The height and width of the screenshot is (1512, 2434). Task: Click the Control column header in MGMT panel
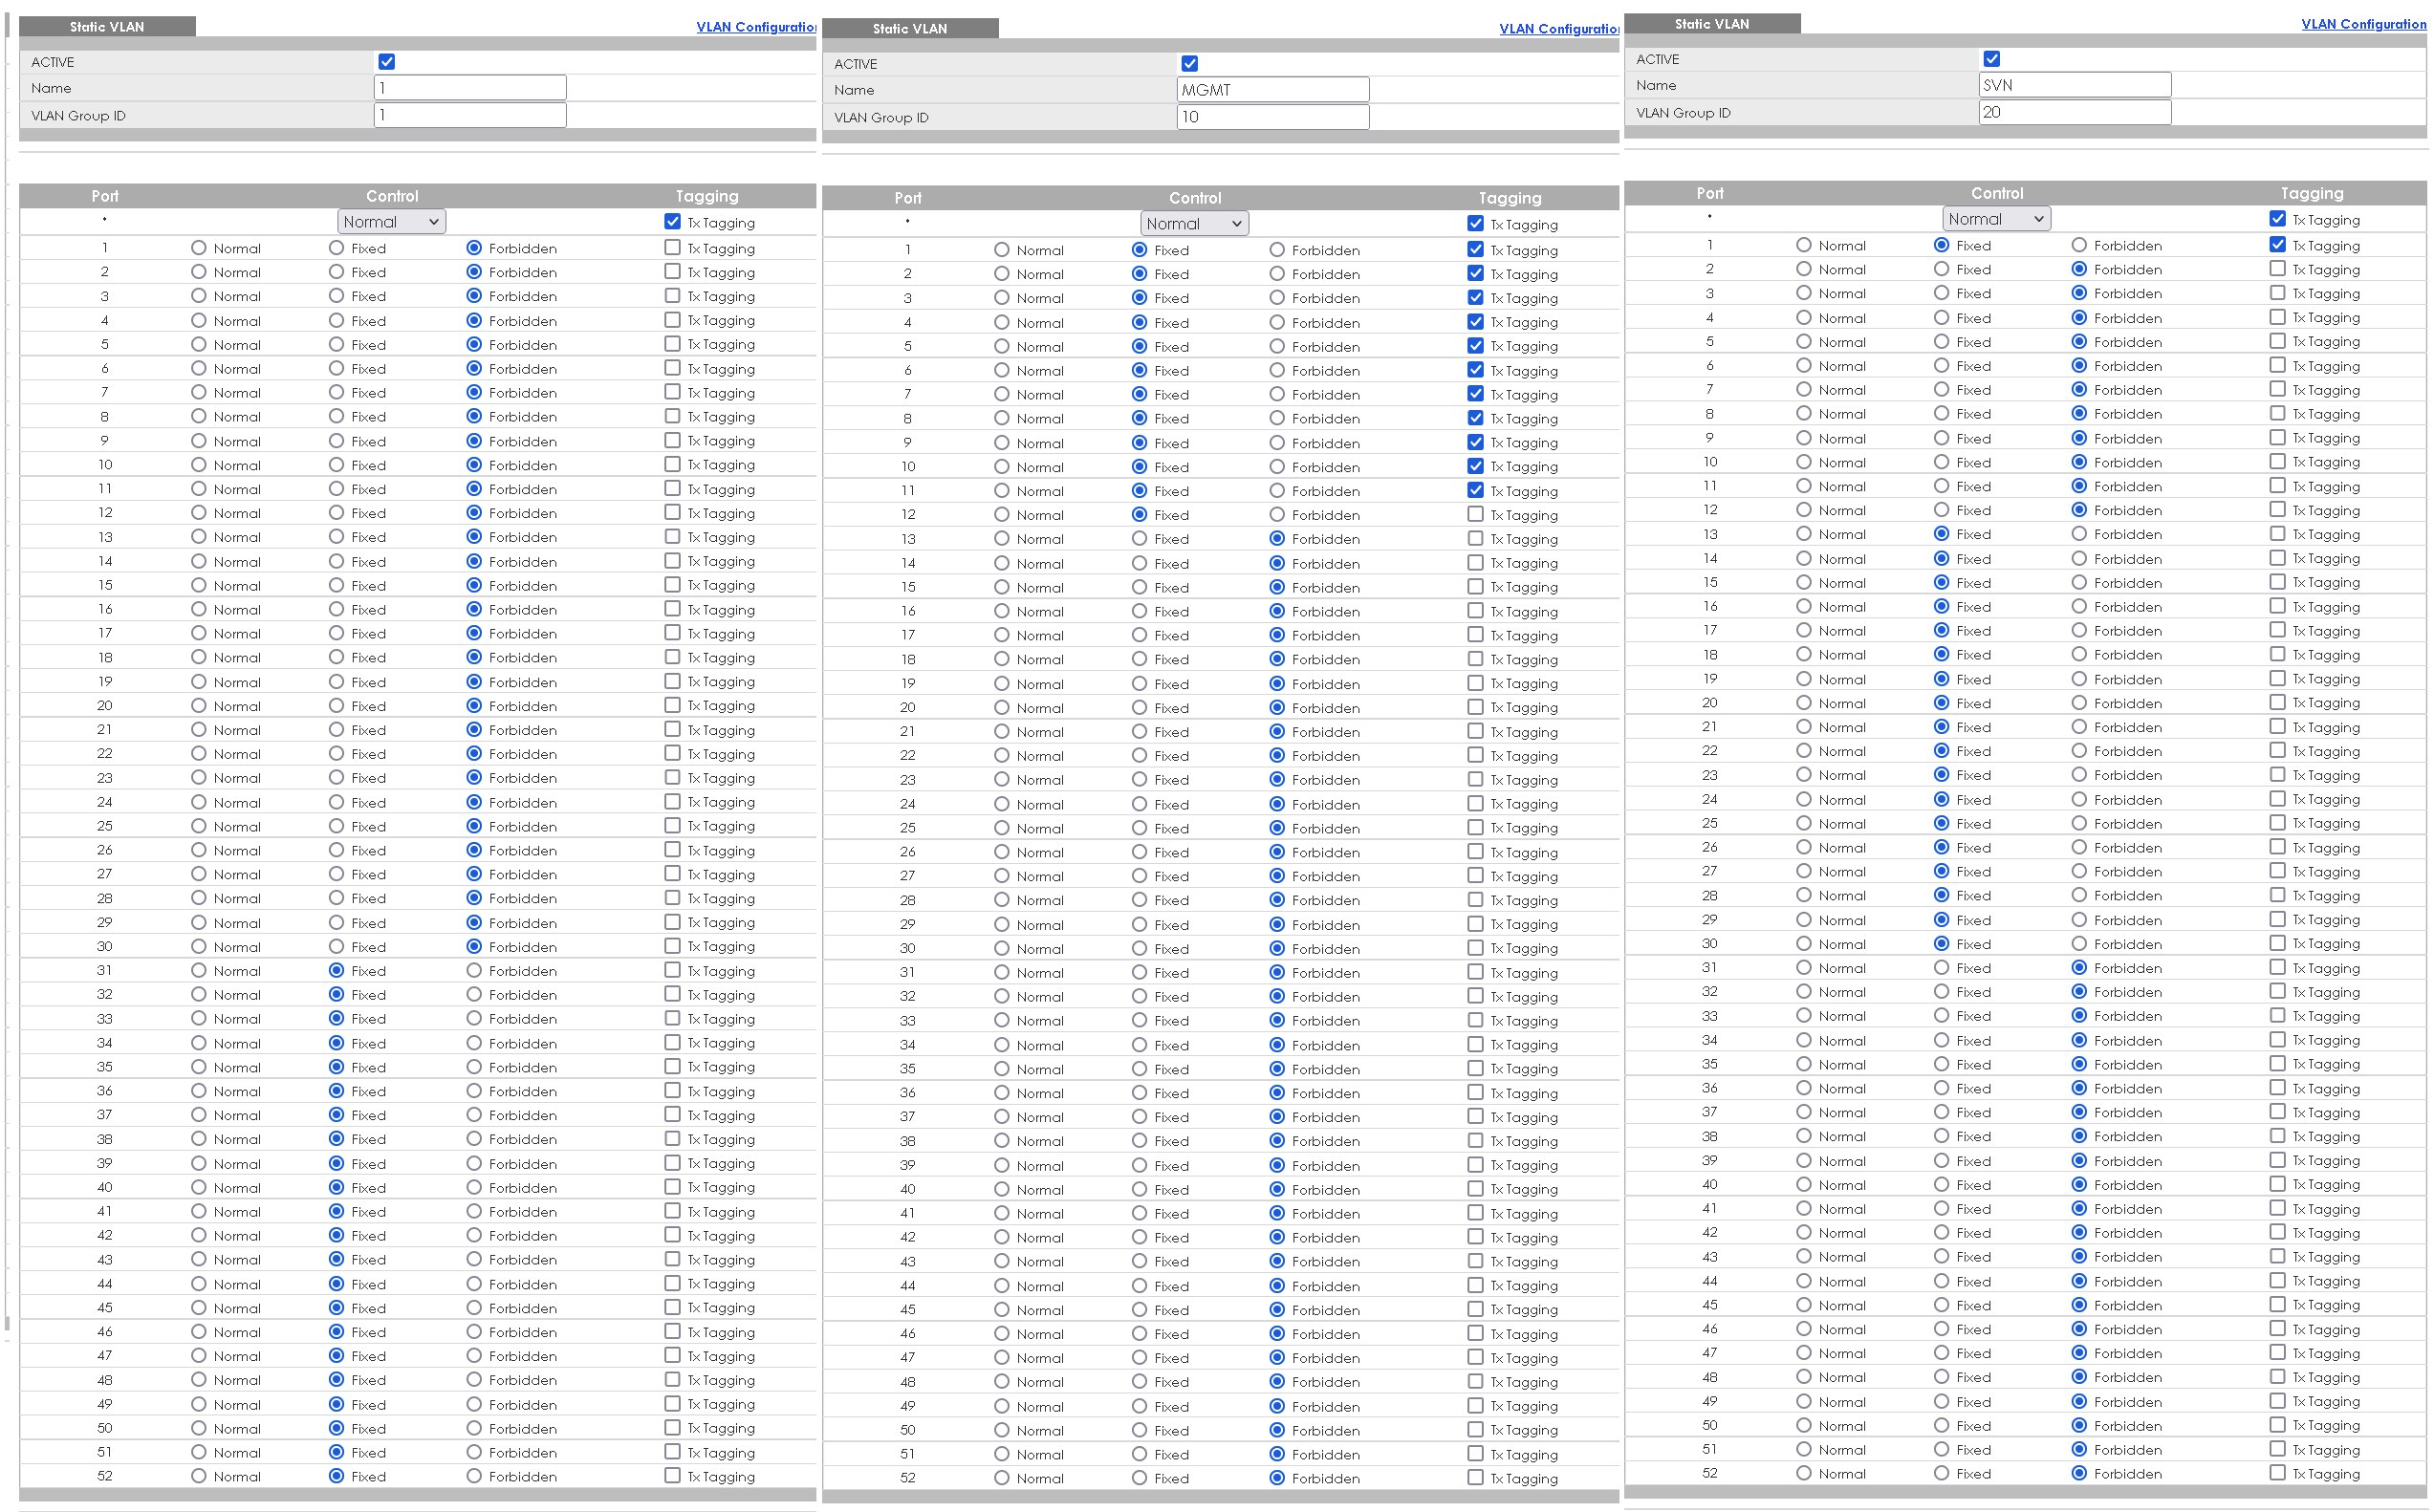(1195, 198)
